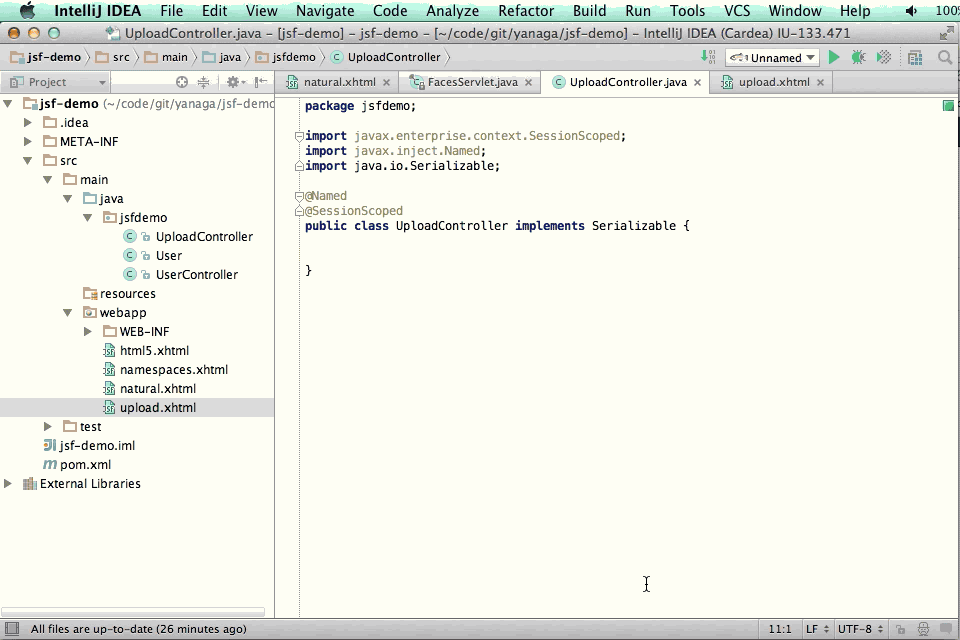This screenshot has width=960, height=640.
Task: Expand the WEB-INF folder
Action: pos(88,332)
